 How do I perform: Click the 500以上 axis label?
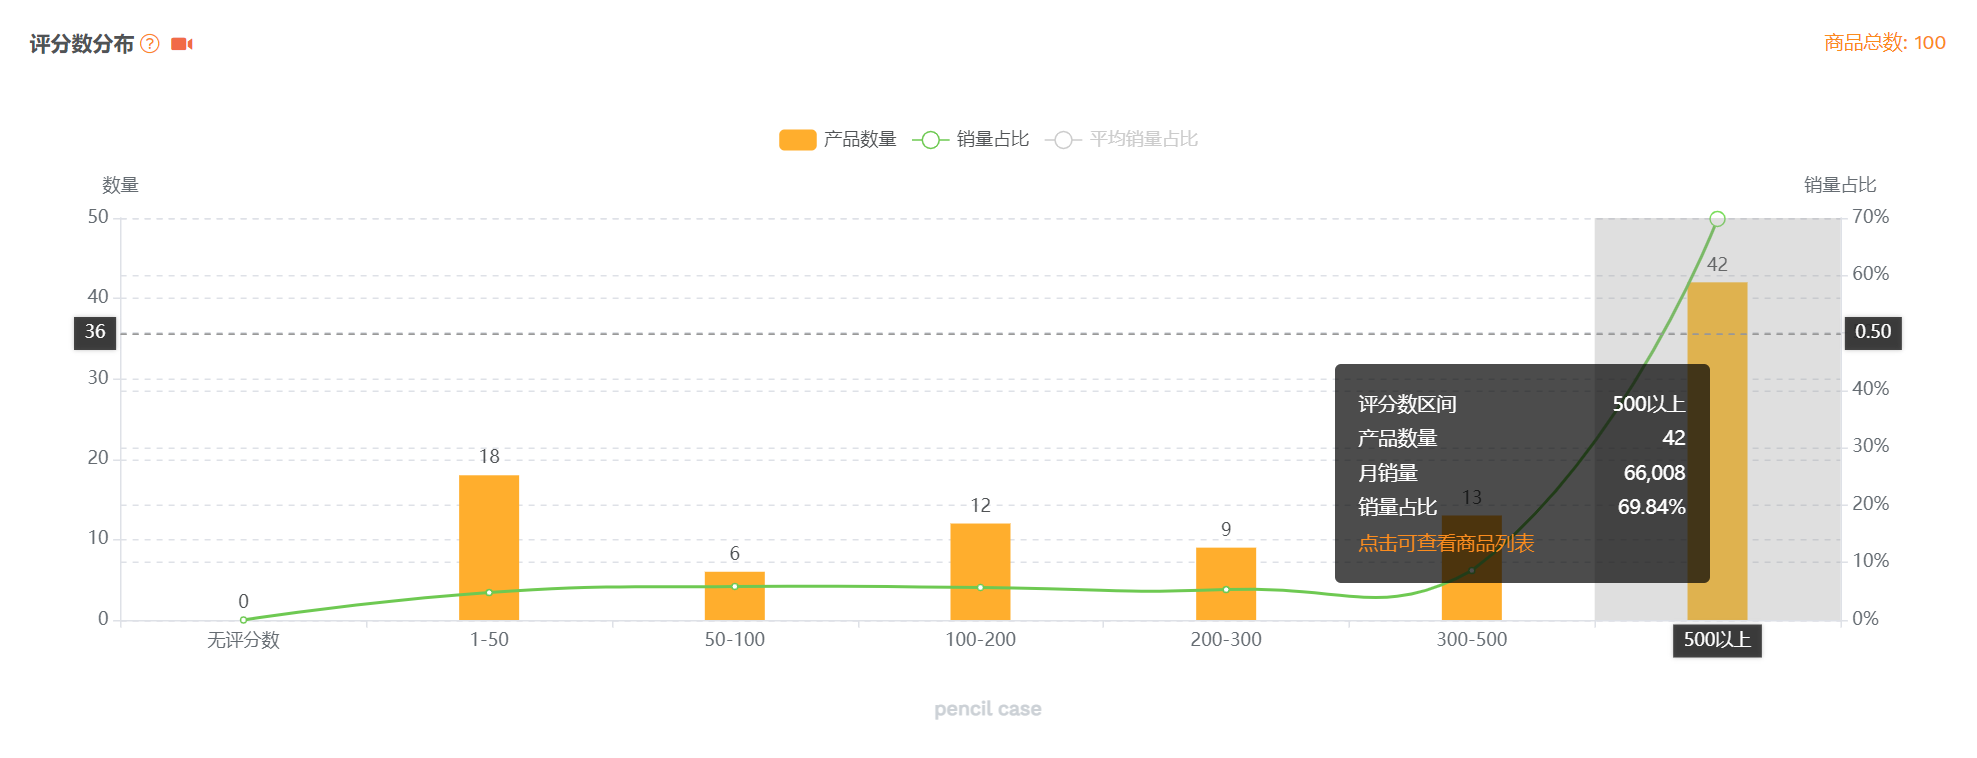(x=1716, y=640)
